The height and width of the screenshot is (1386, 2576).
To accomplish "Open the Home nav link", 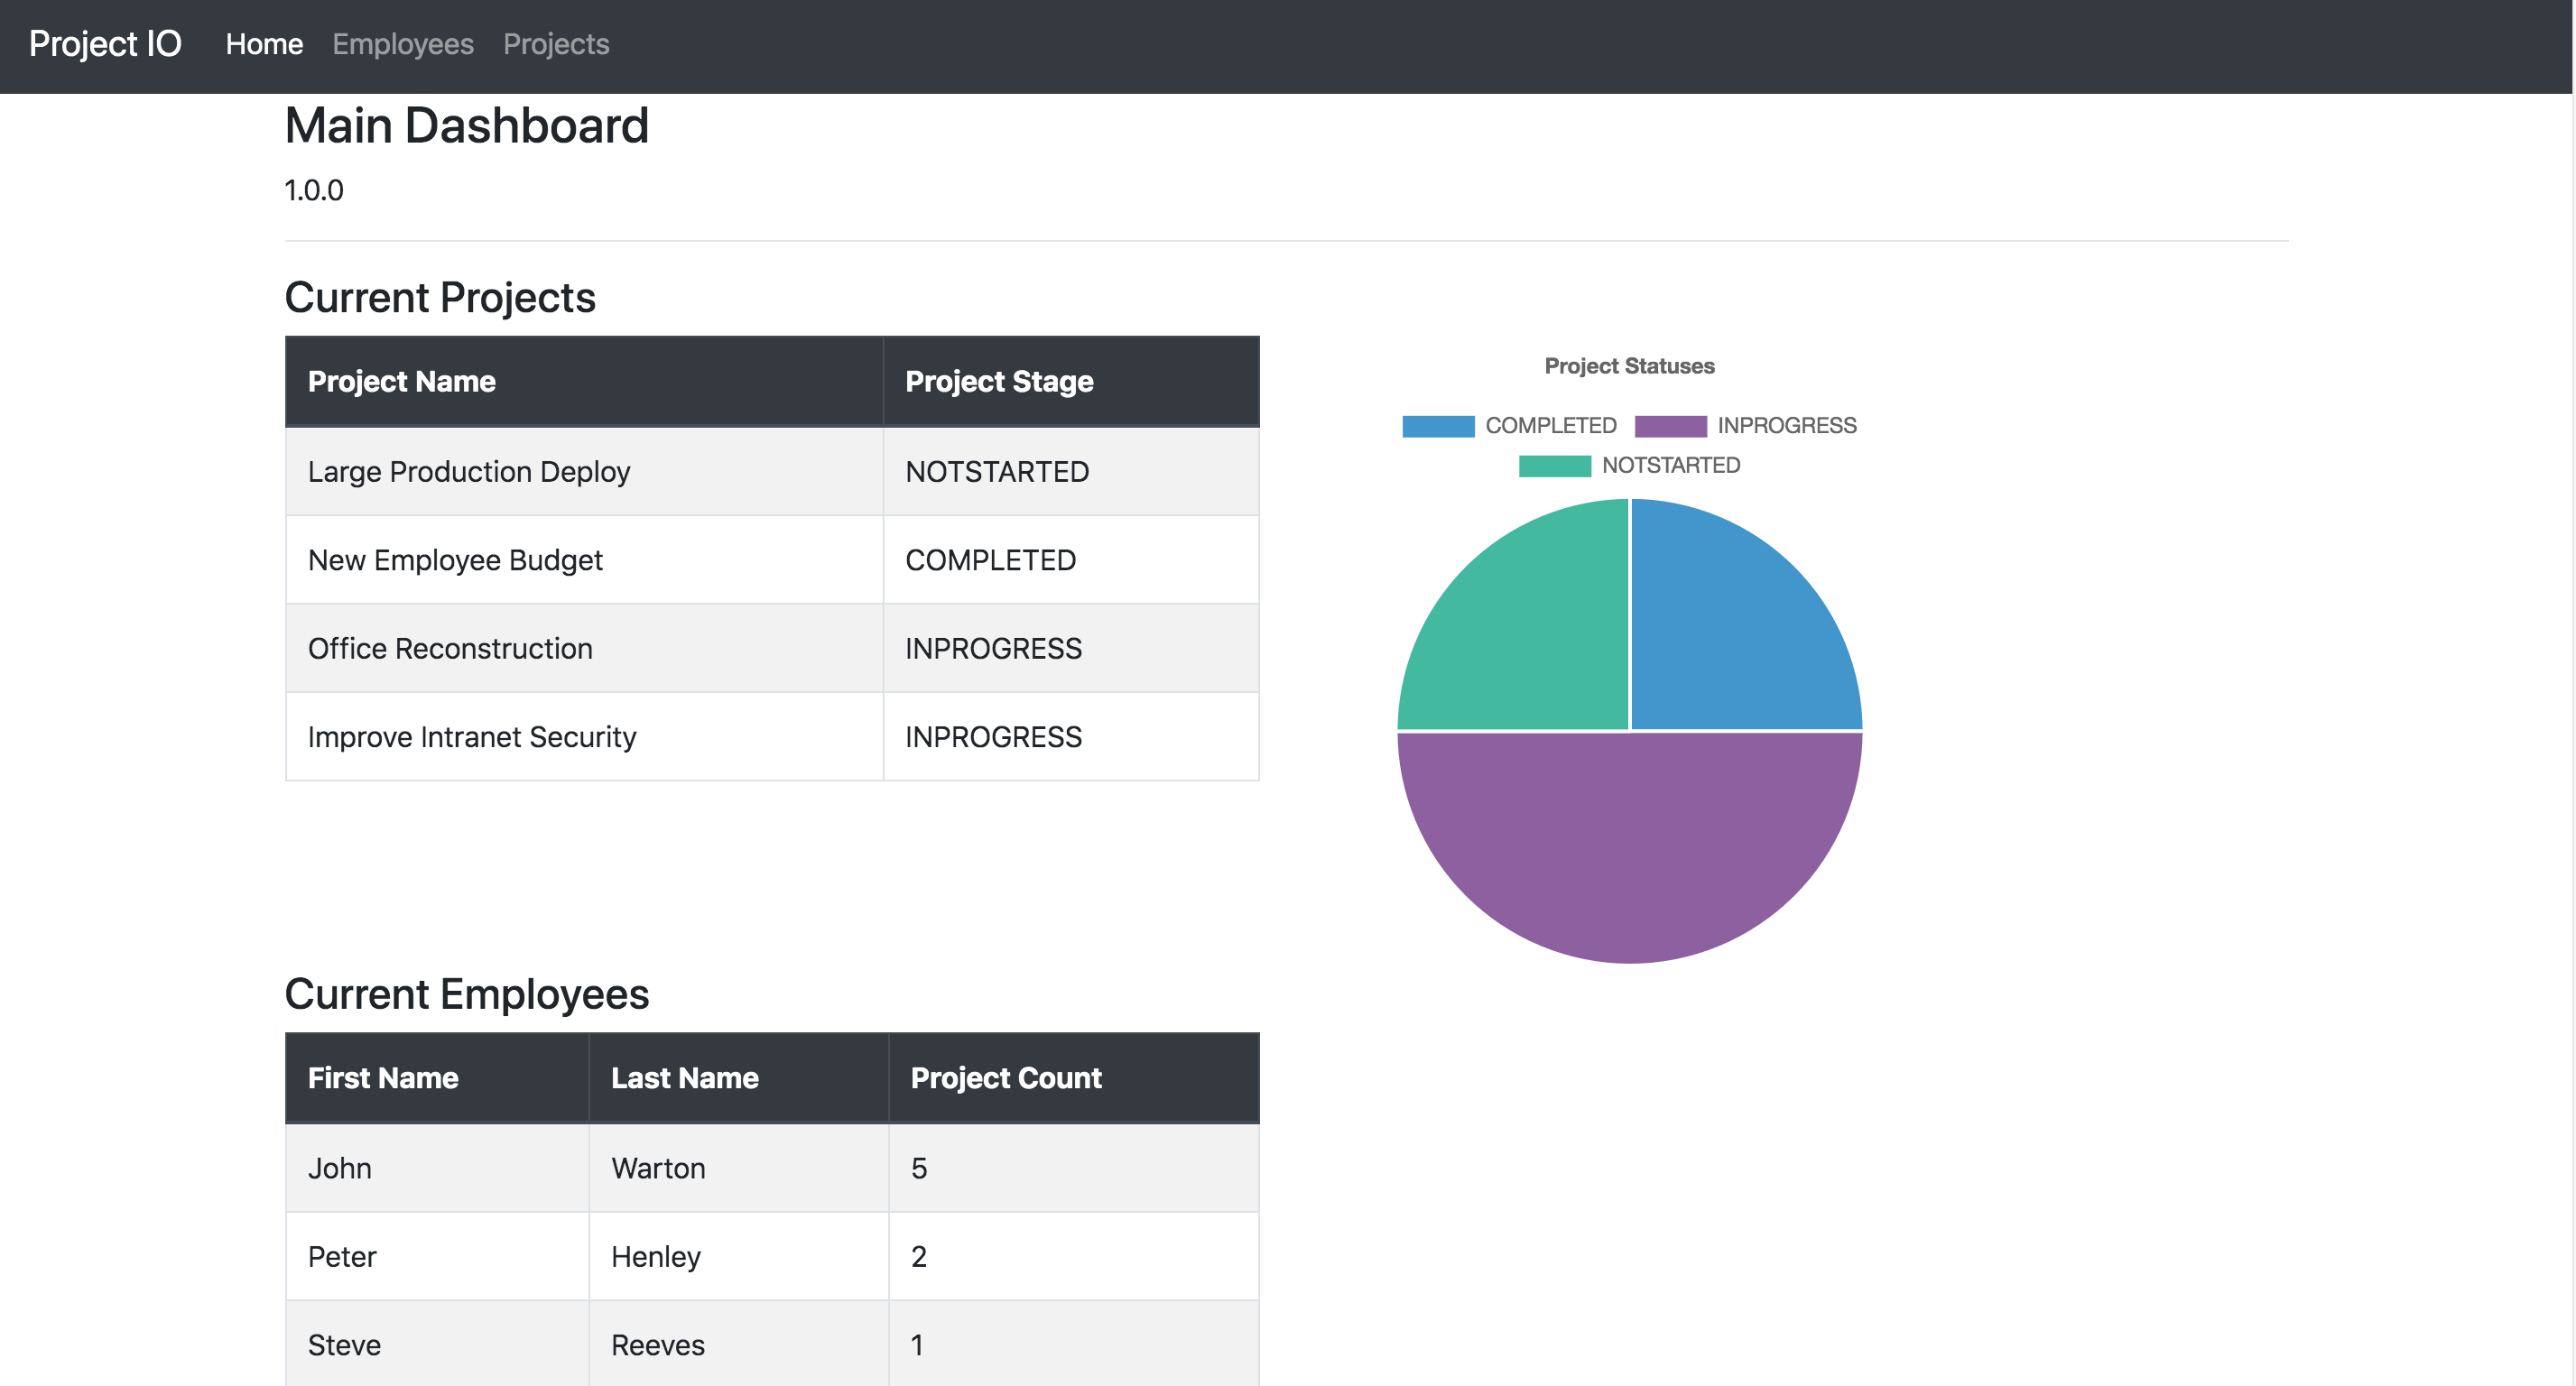I will [x=264, y=44].
